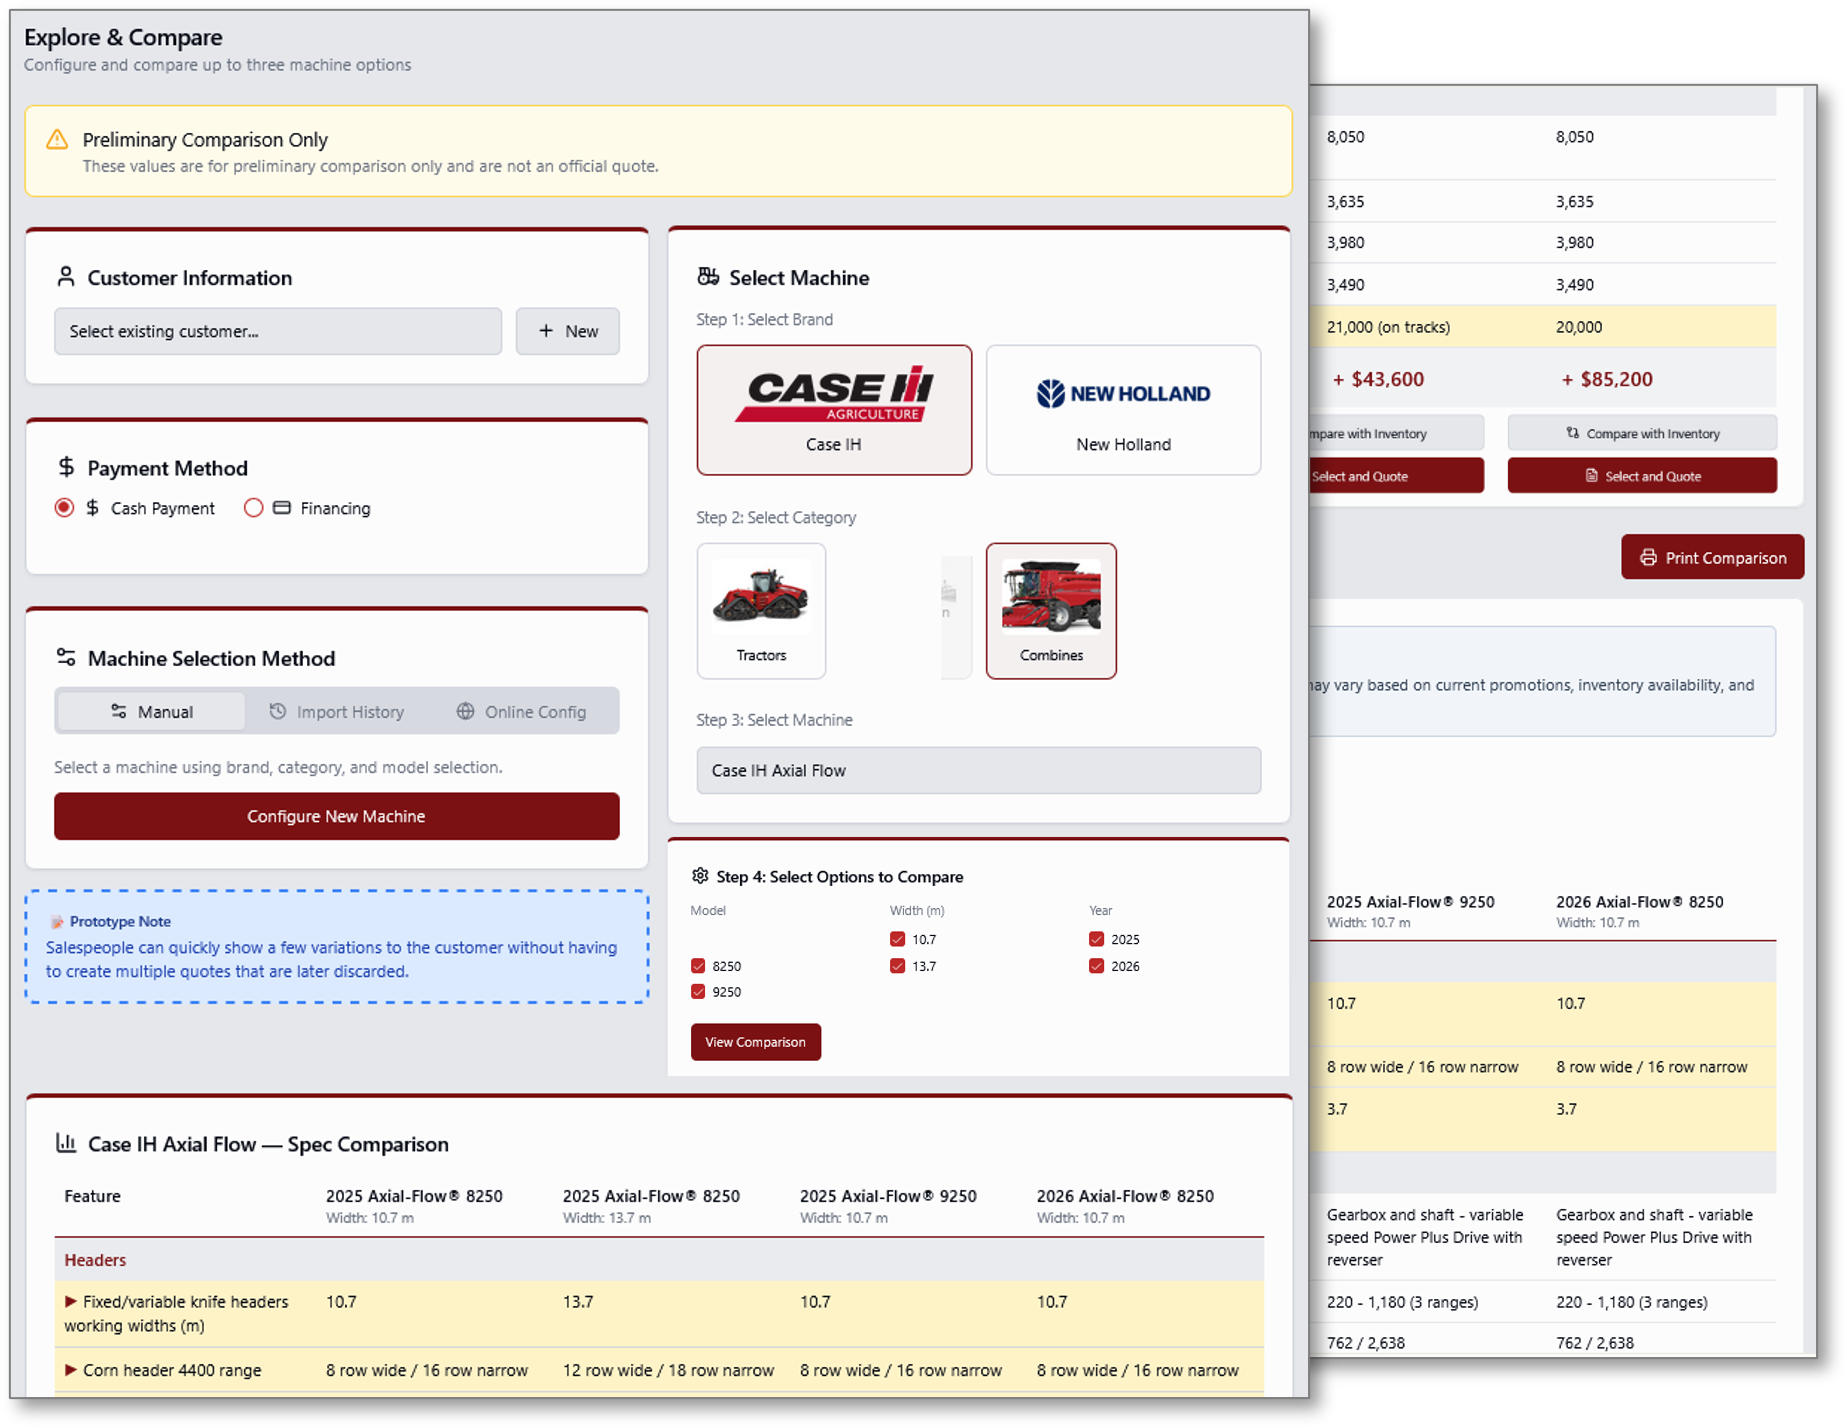Click Print Comparison in the back window

point(1712,557)
